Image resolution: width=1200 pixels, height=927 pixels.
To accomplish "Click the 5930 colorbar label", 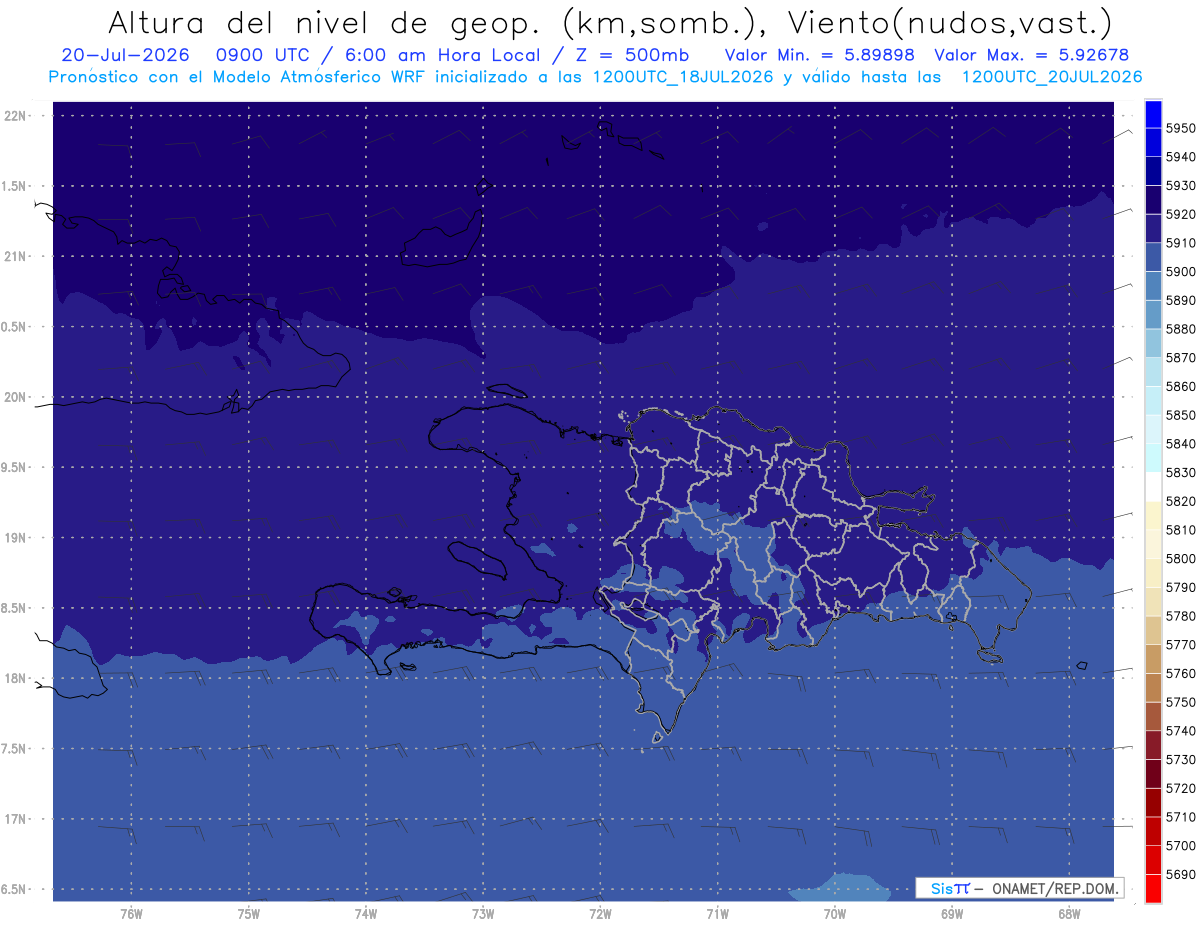I will point(1181,186).
